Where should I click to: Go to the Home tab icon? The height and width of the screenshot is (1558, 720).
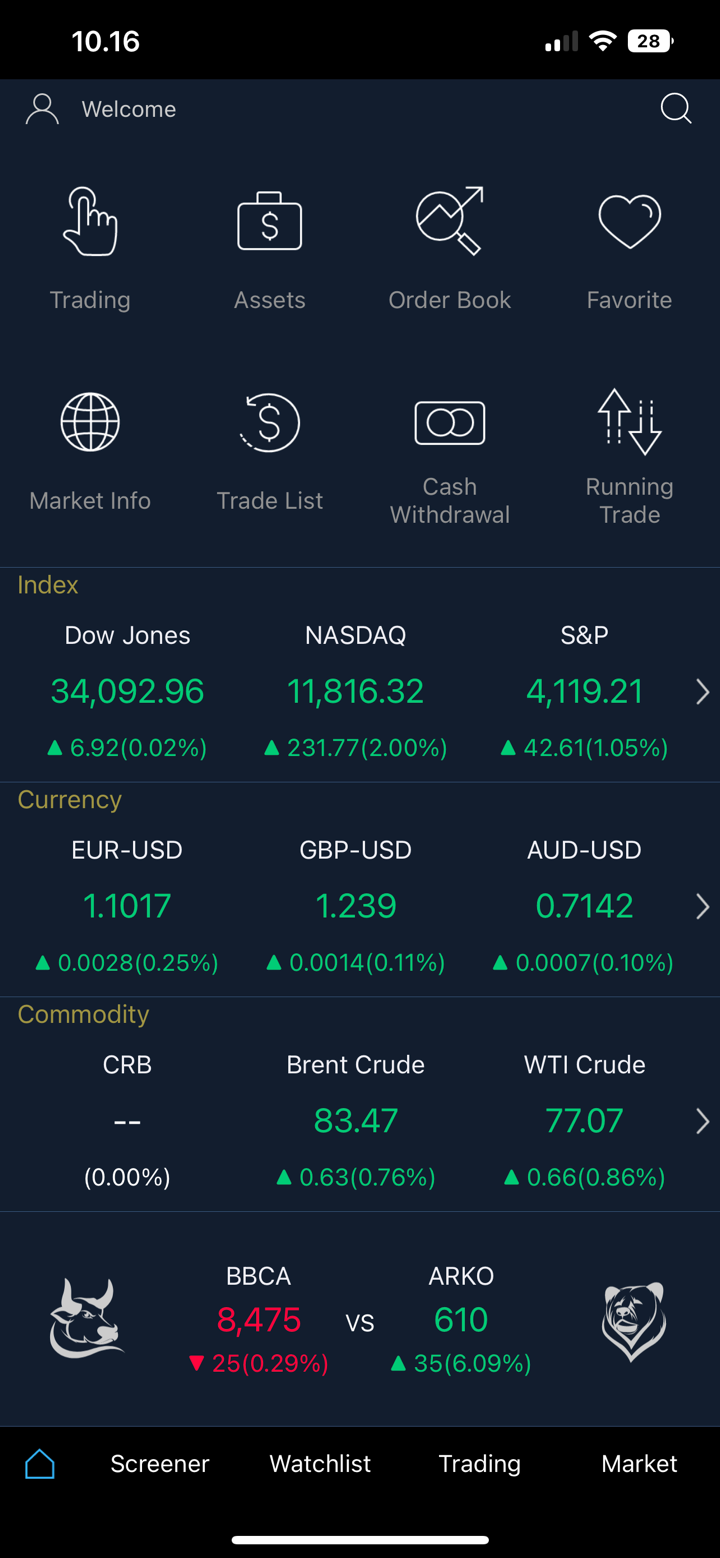(x=40, y=1464)
